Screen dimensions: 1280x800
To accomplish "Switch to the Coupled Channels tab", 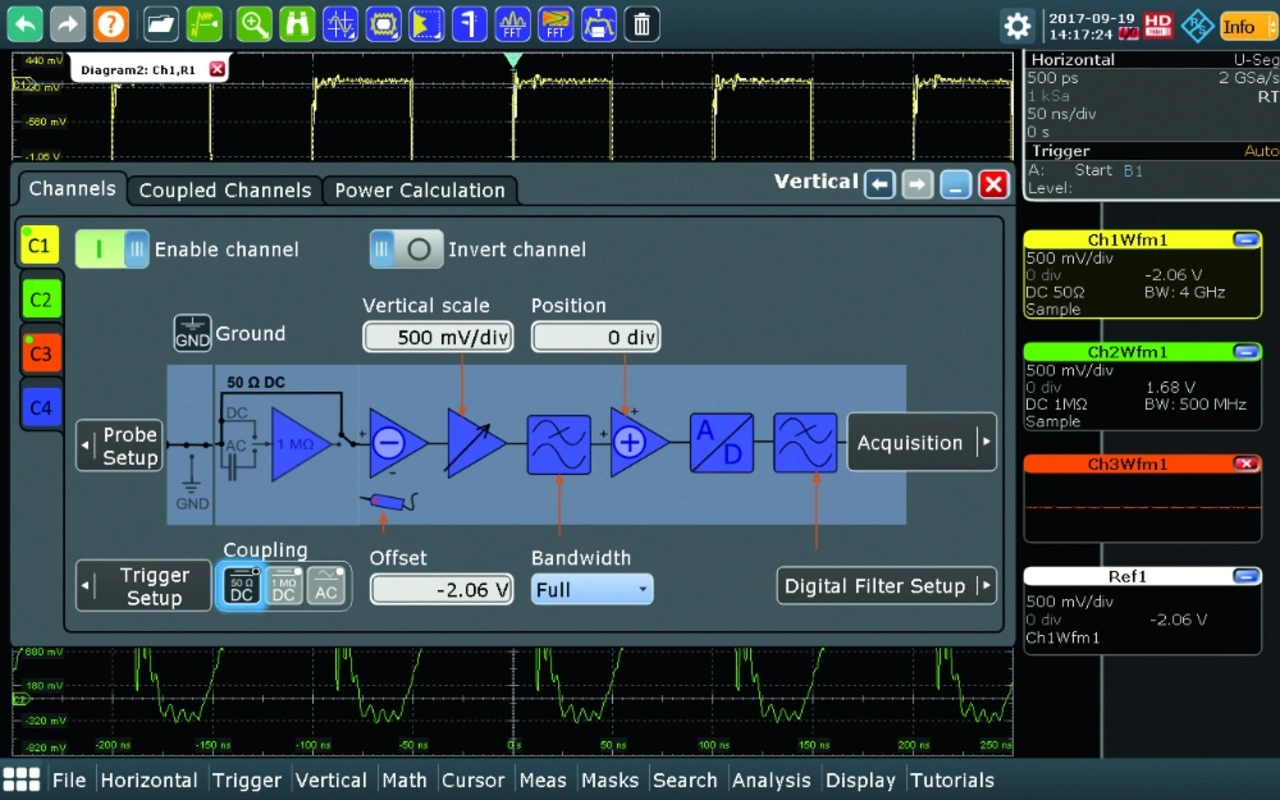I will click(225, 190).
